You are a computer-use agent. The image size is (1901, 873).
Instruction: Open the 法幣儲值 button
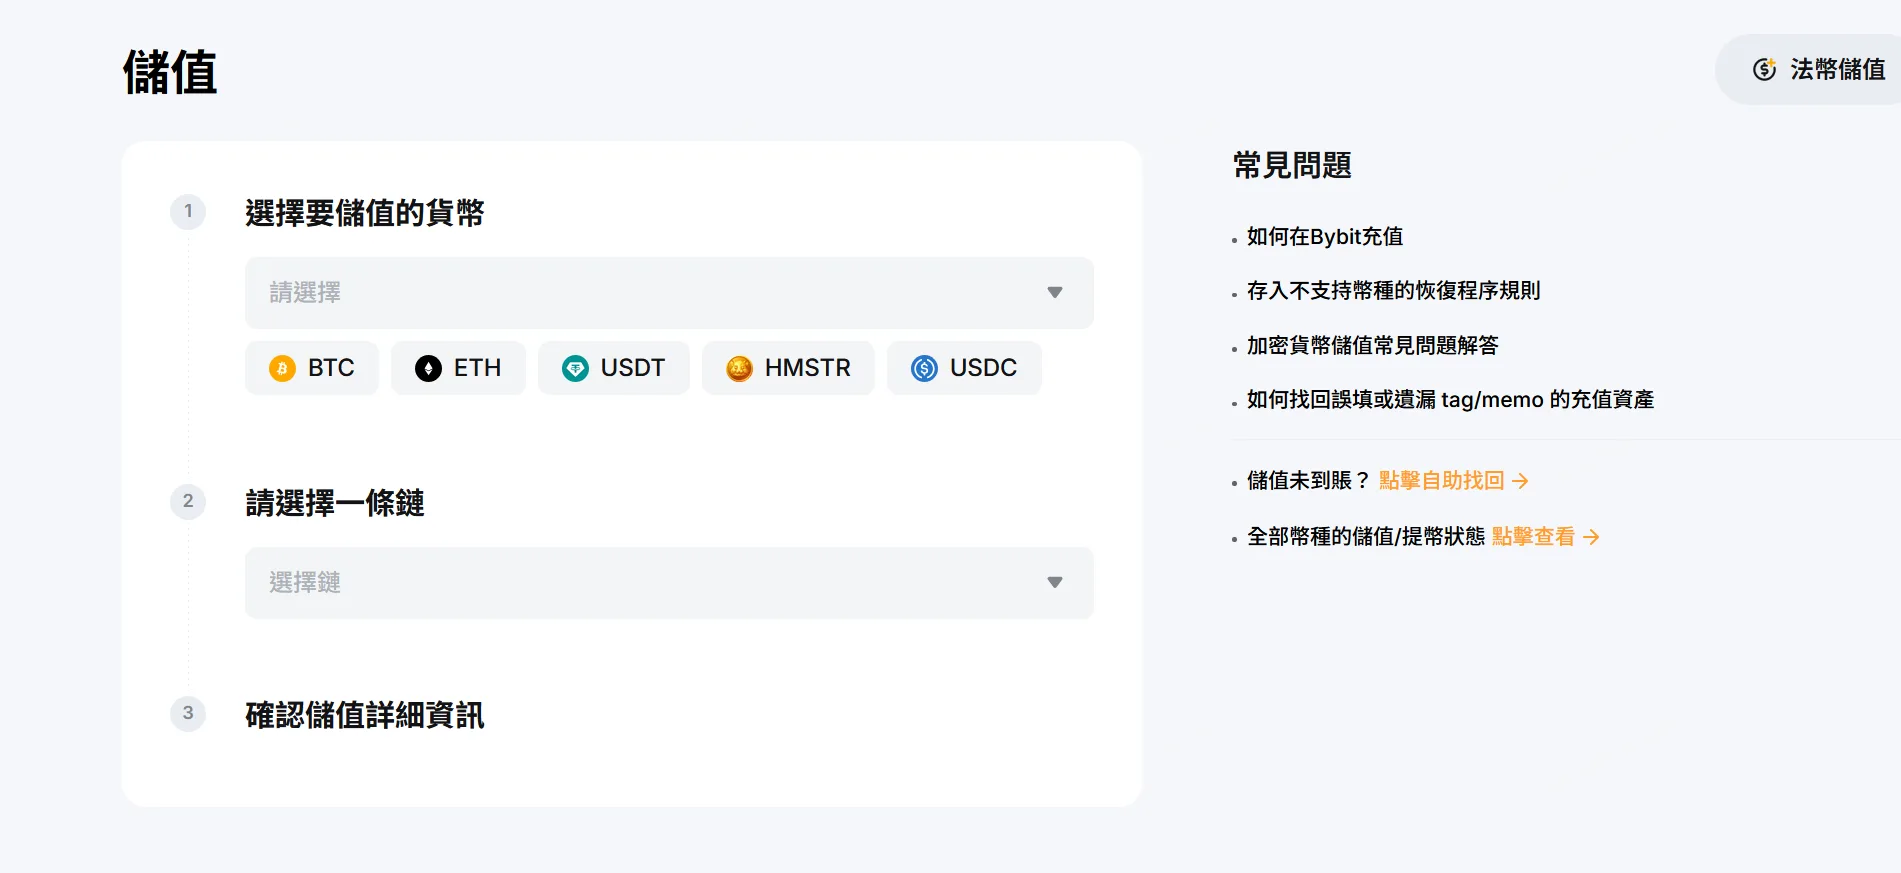tap(1808, 69)
